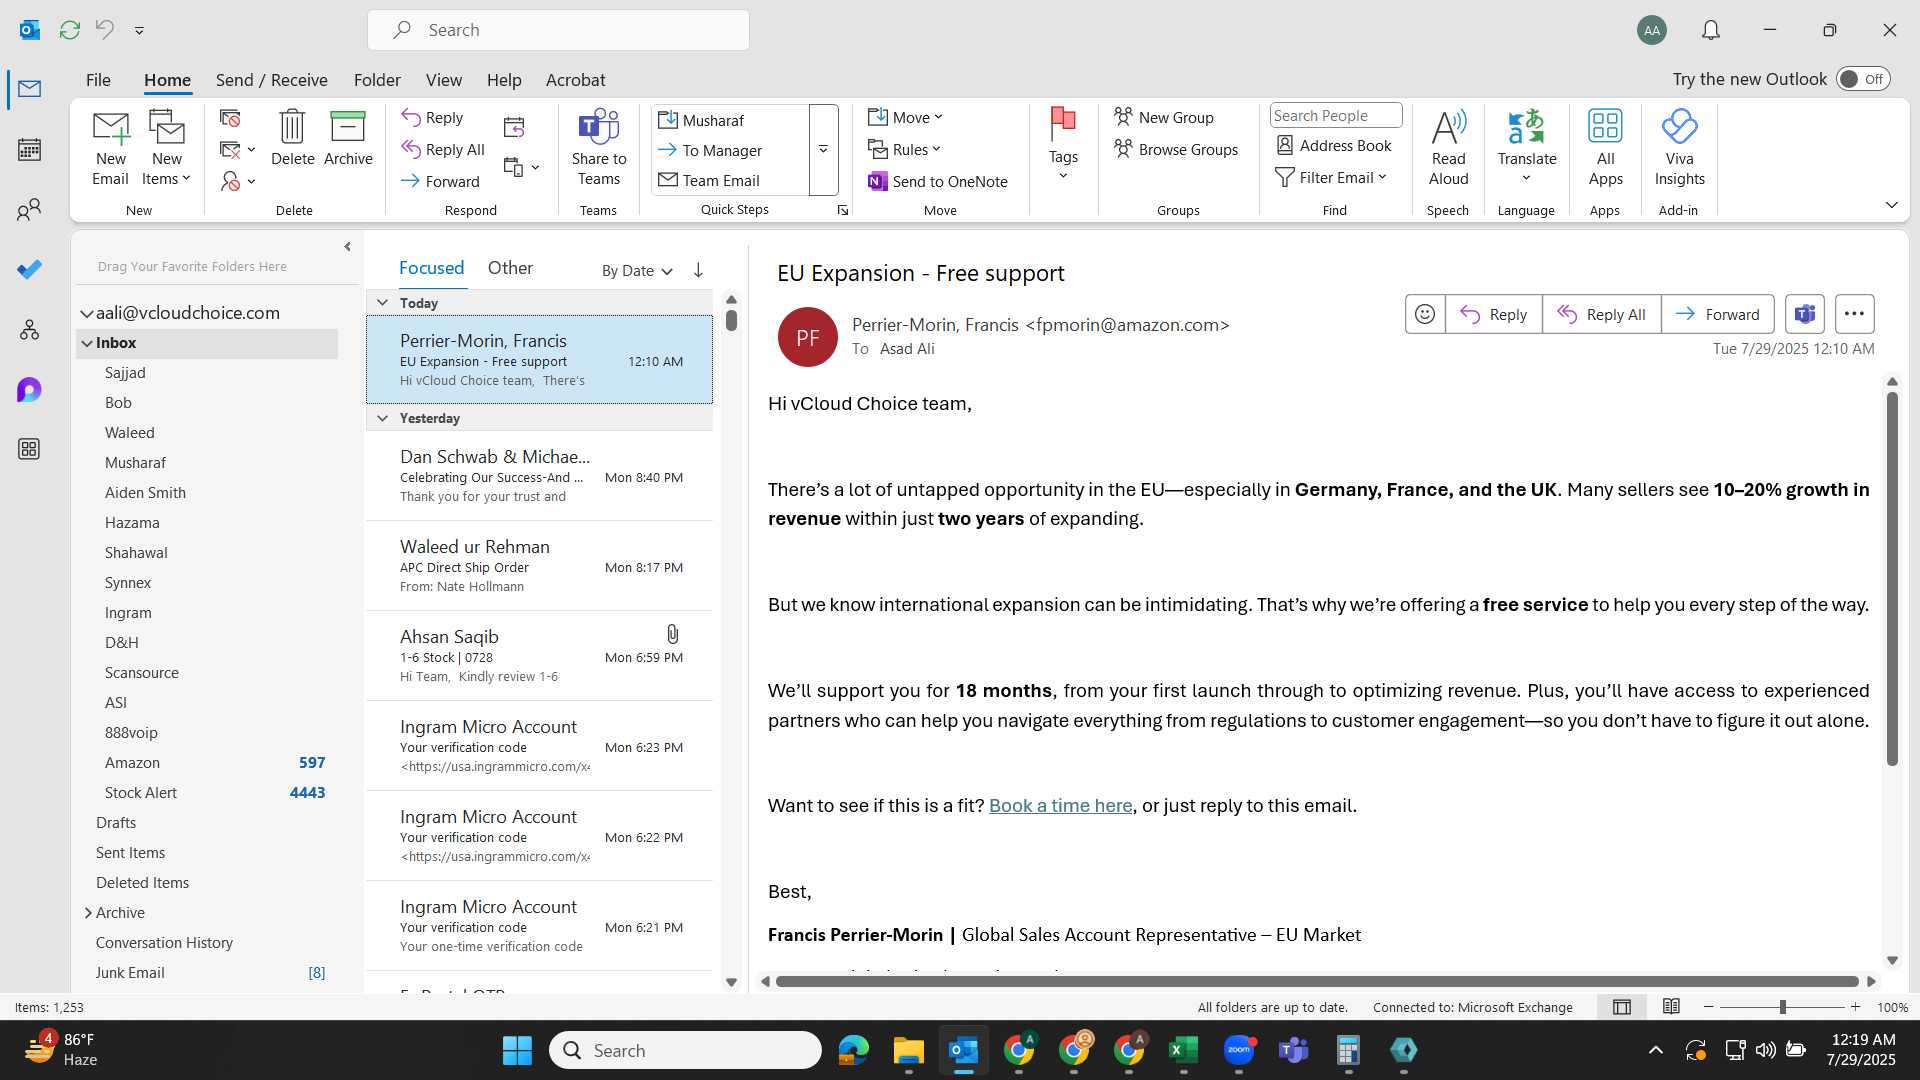
Task: Open Excel from the taskbar
Action: tap(1183, 1050)
